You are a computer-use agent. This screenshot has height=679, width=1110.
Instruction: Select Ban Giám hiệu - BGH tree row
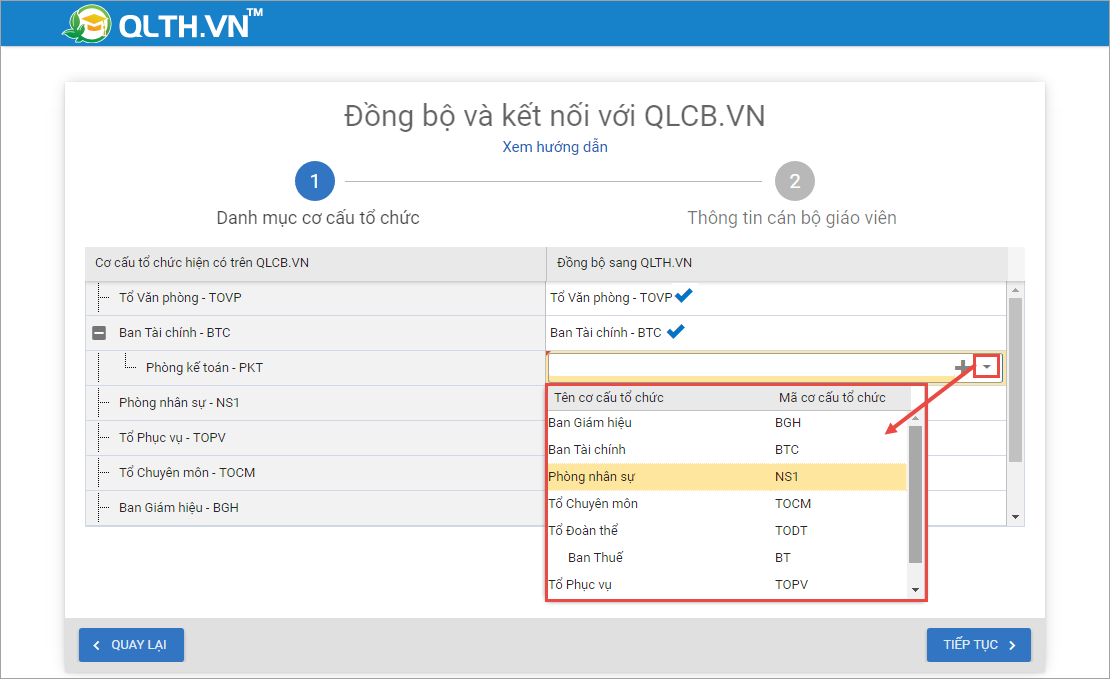tap(315, 508)
